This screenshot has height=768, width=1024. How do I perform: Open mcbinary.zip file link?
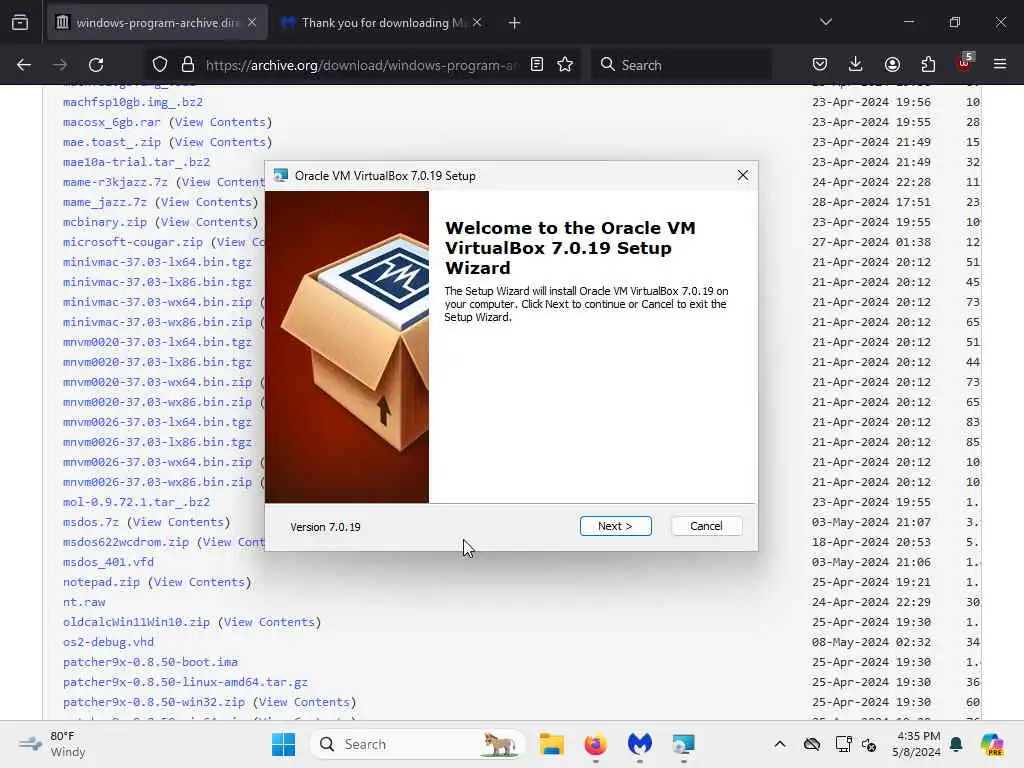coord(104,222)
